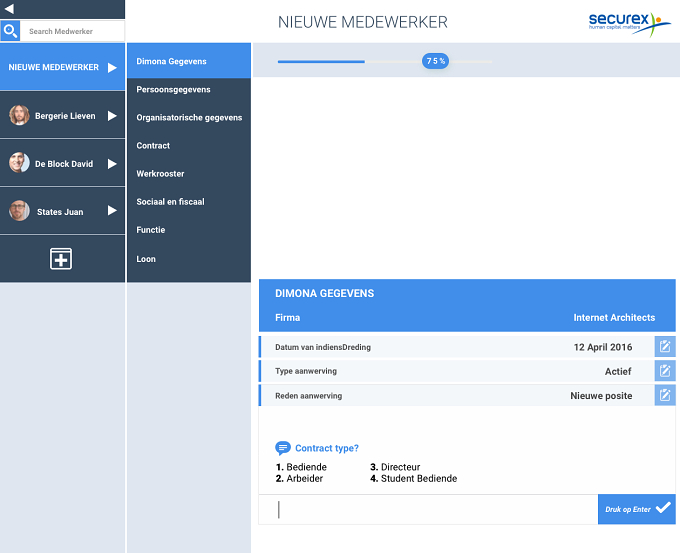Click the chat bubble icon beside Contract type
The image size is (680, 553).
(x=283, y=448)
